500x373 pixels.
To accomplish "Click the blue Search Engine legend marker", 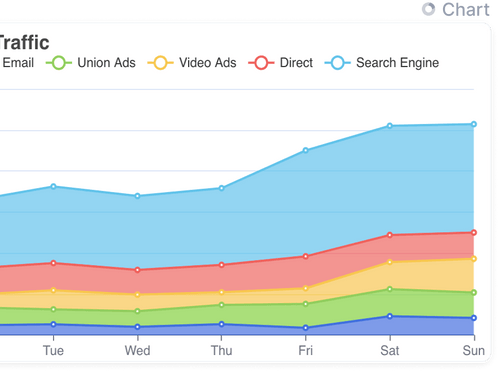I will click(338, 63).
